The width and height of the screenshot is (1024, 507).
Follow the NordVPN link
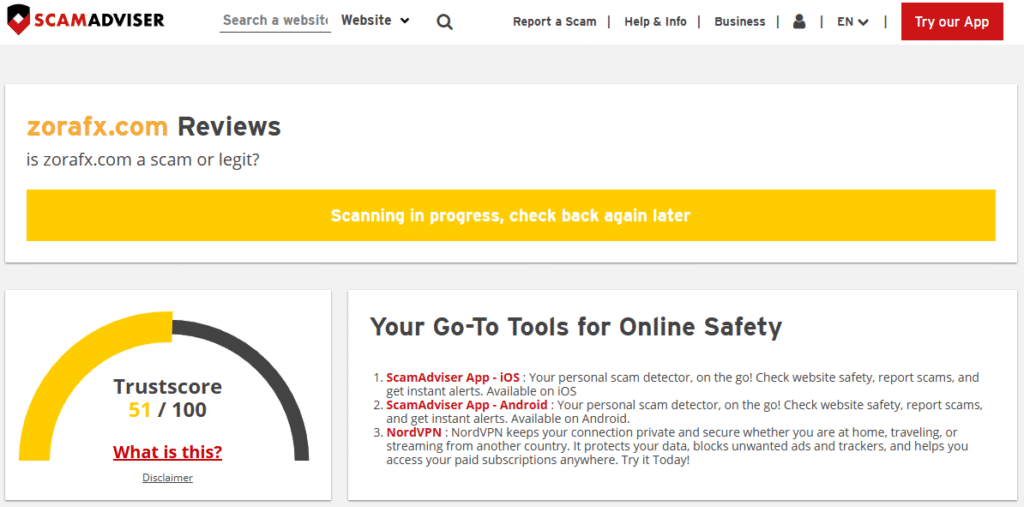point(411,433)
